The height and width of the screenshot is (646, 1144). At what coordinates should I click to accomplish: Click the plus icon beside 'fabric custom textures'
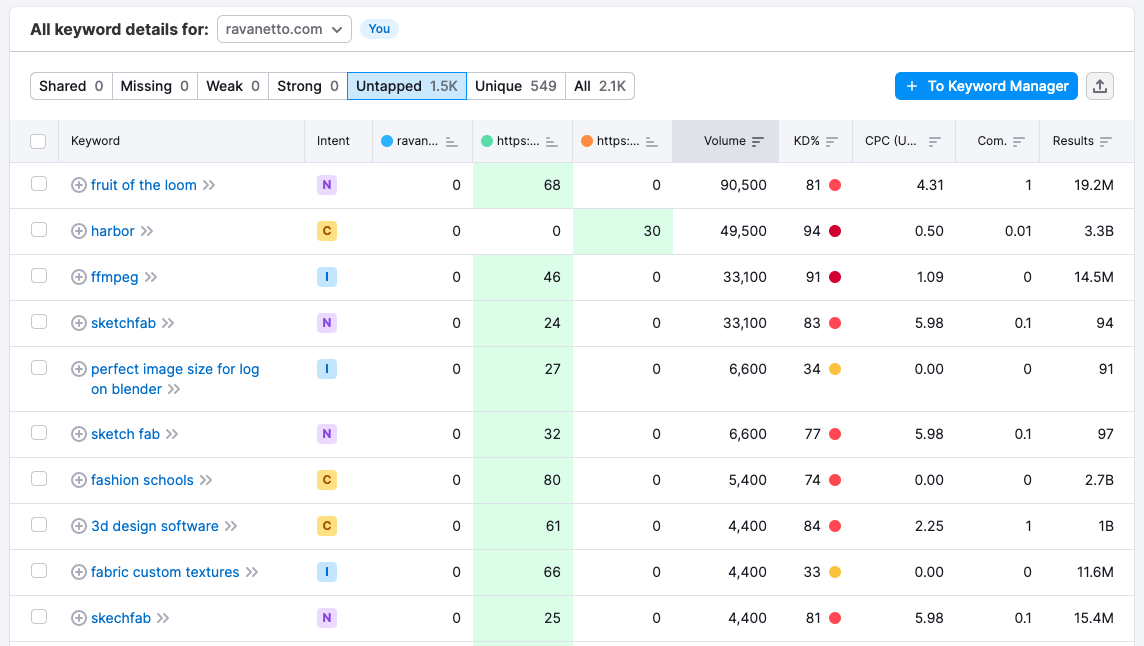(x=79, y=572)
